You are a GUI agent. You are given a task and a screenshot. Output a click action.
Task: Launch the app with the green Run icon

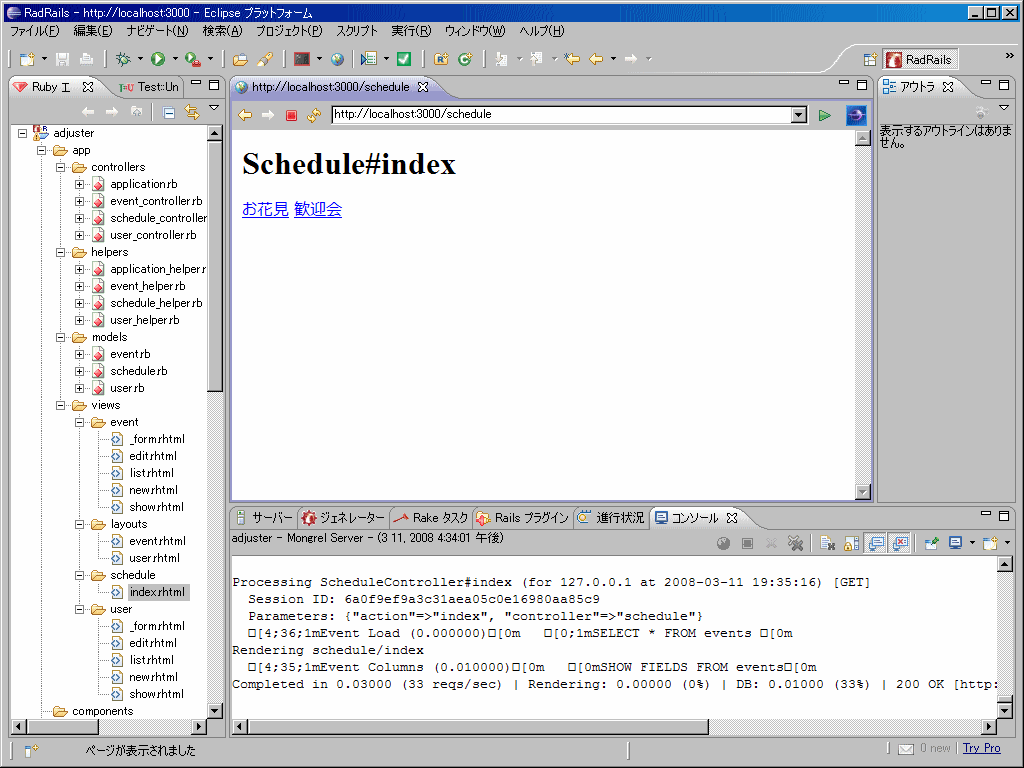click(160, 58)
